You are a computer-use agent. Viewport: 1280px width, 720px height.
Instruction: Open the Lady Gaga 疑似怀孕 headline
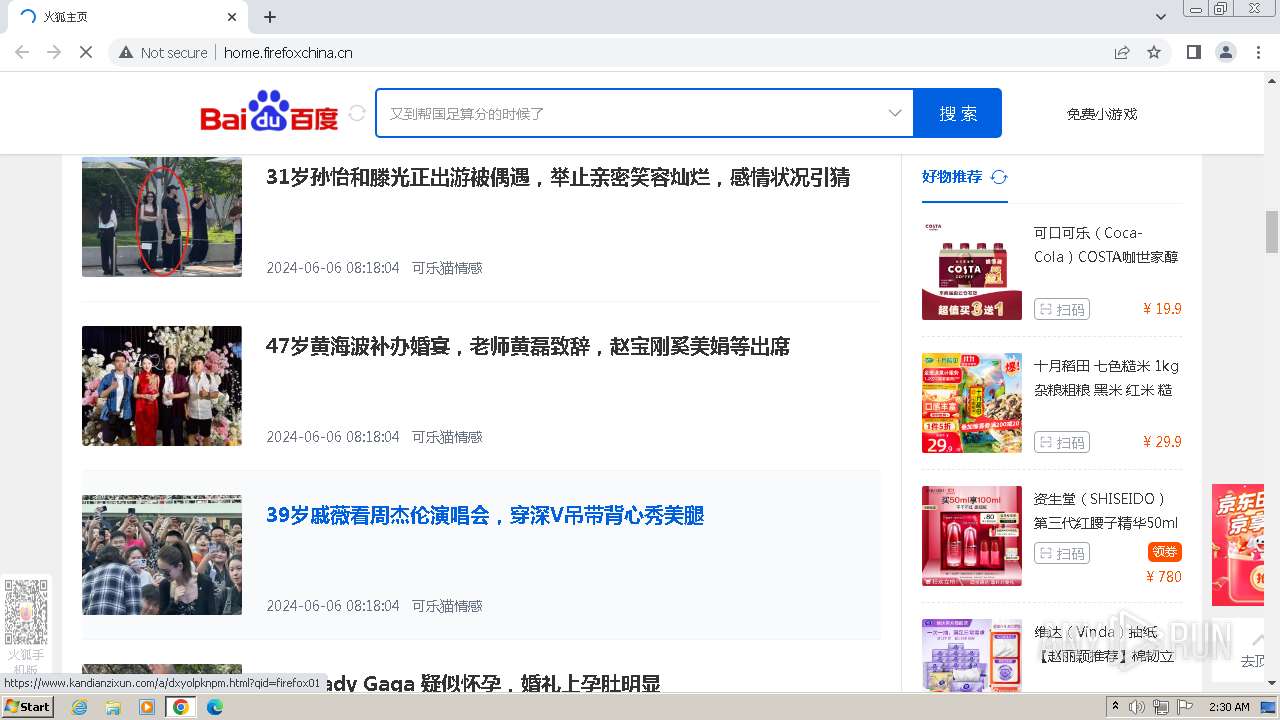click(x=490, y=684)
